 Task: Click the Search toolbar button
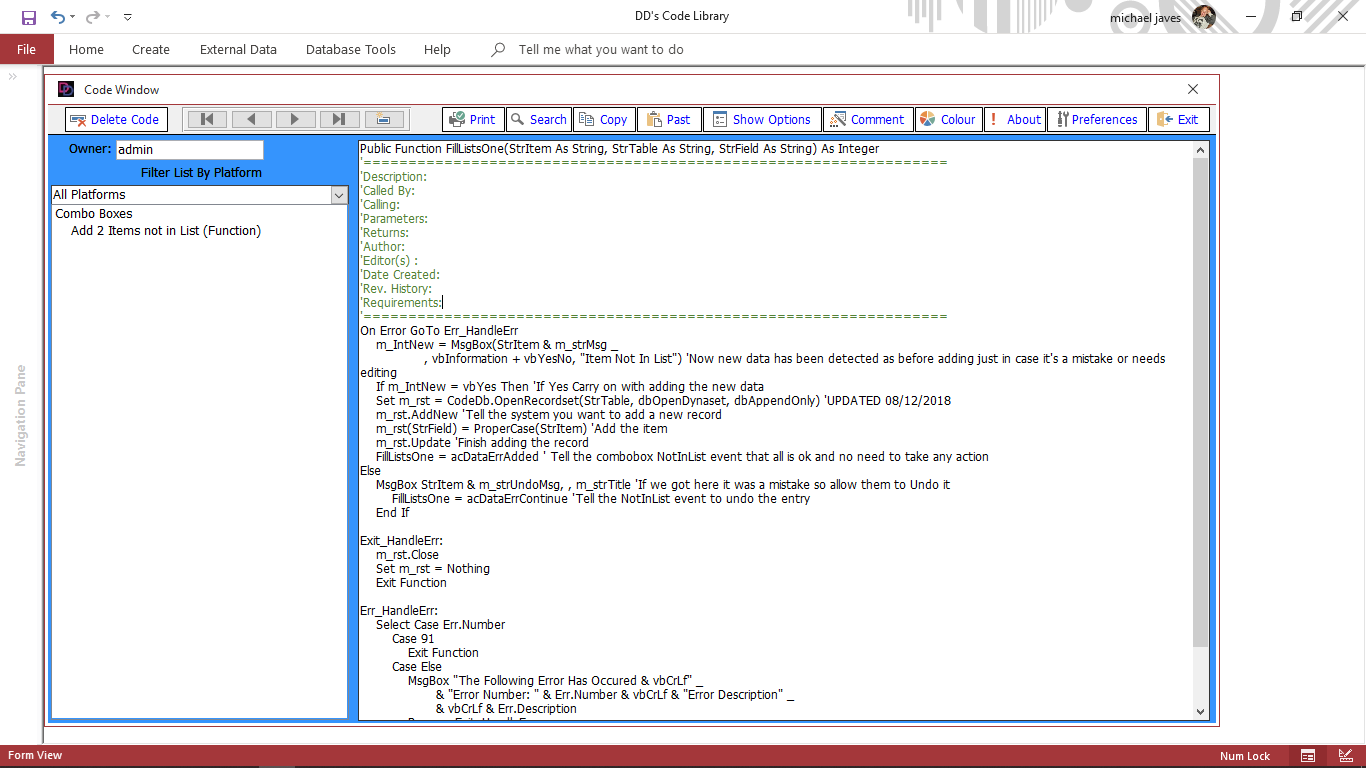pos(539,119)
